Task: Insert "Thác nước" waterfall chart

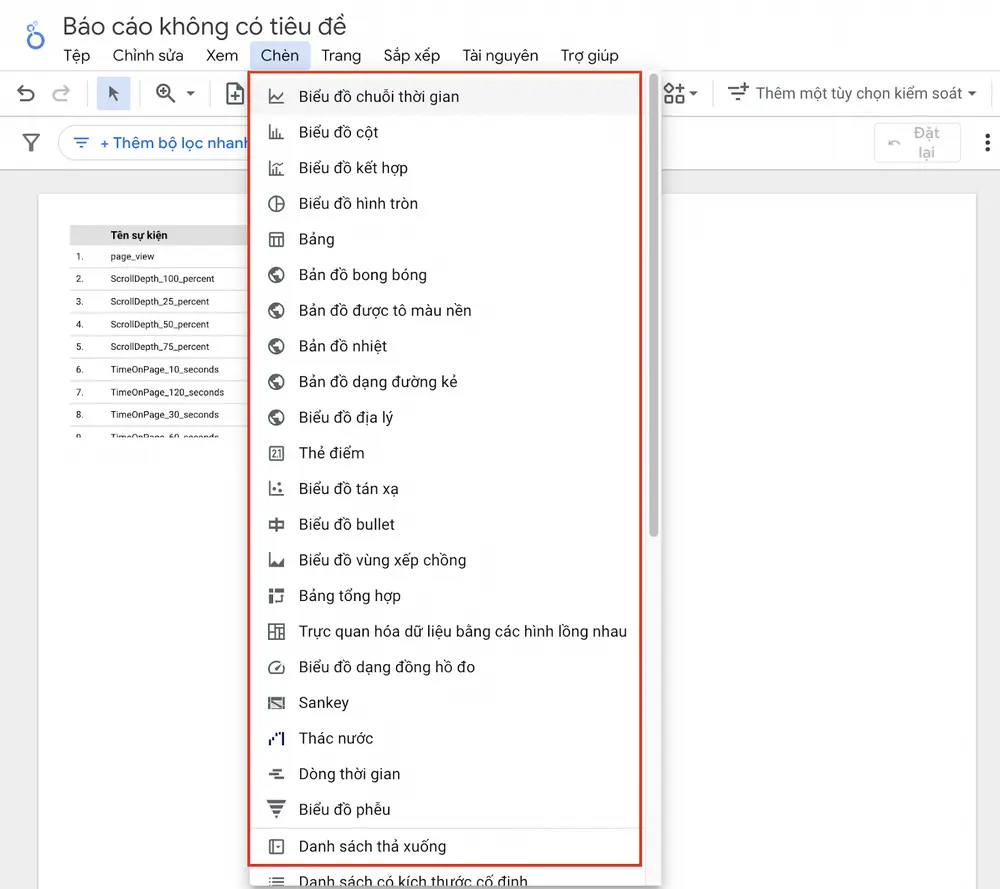Action: pyautogui.click(x=445, y=738)
